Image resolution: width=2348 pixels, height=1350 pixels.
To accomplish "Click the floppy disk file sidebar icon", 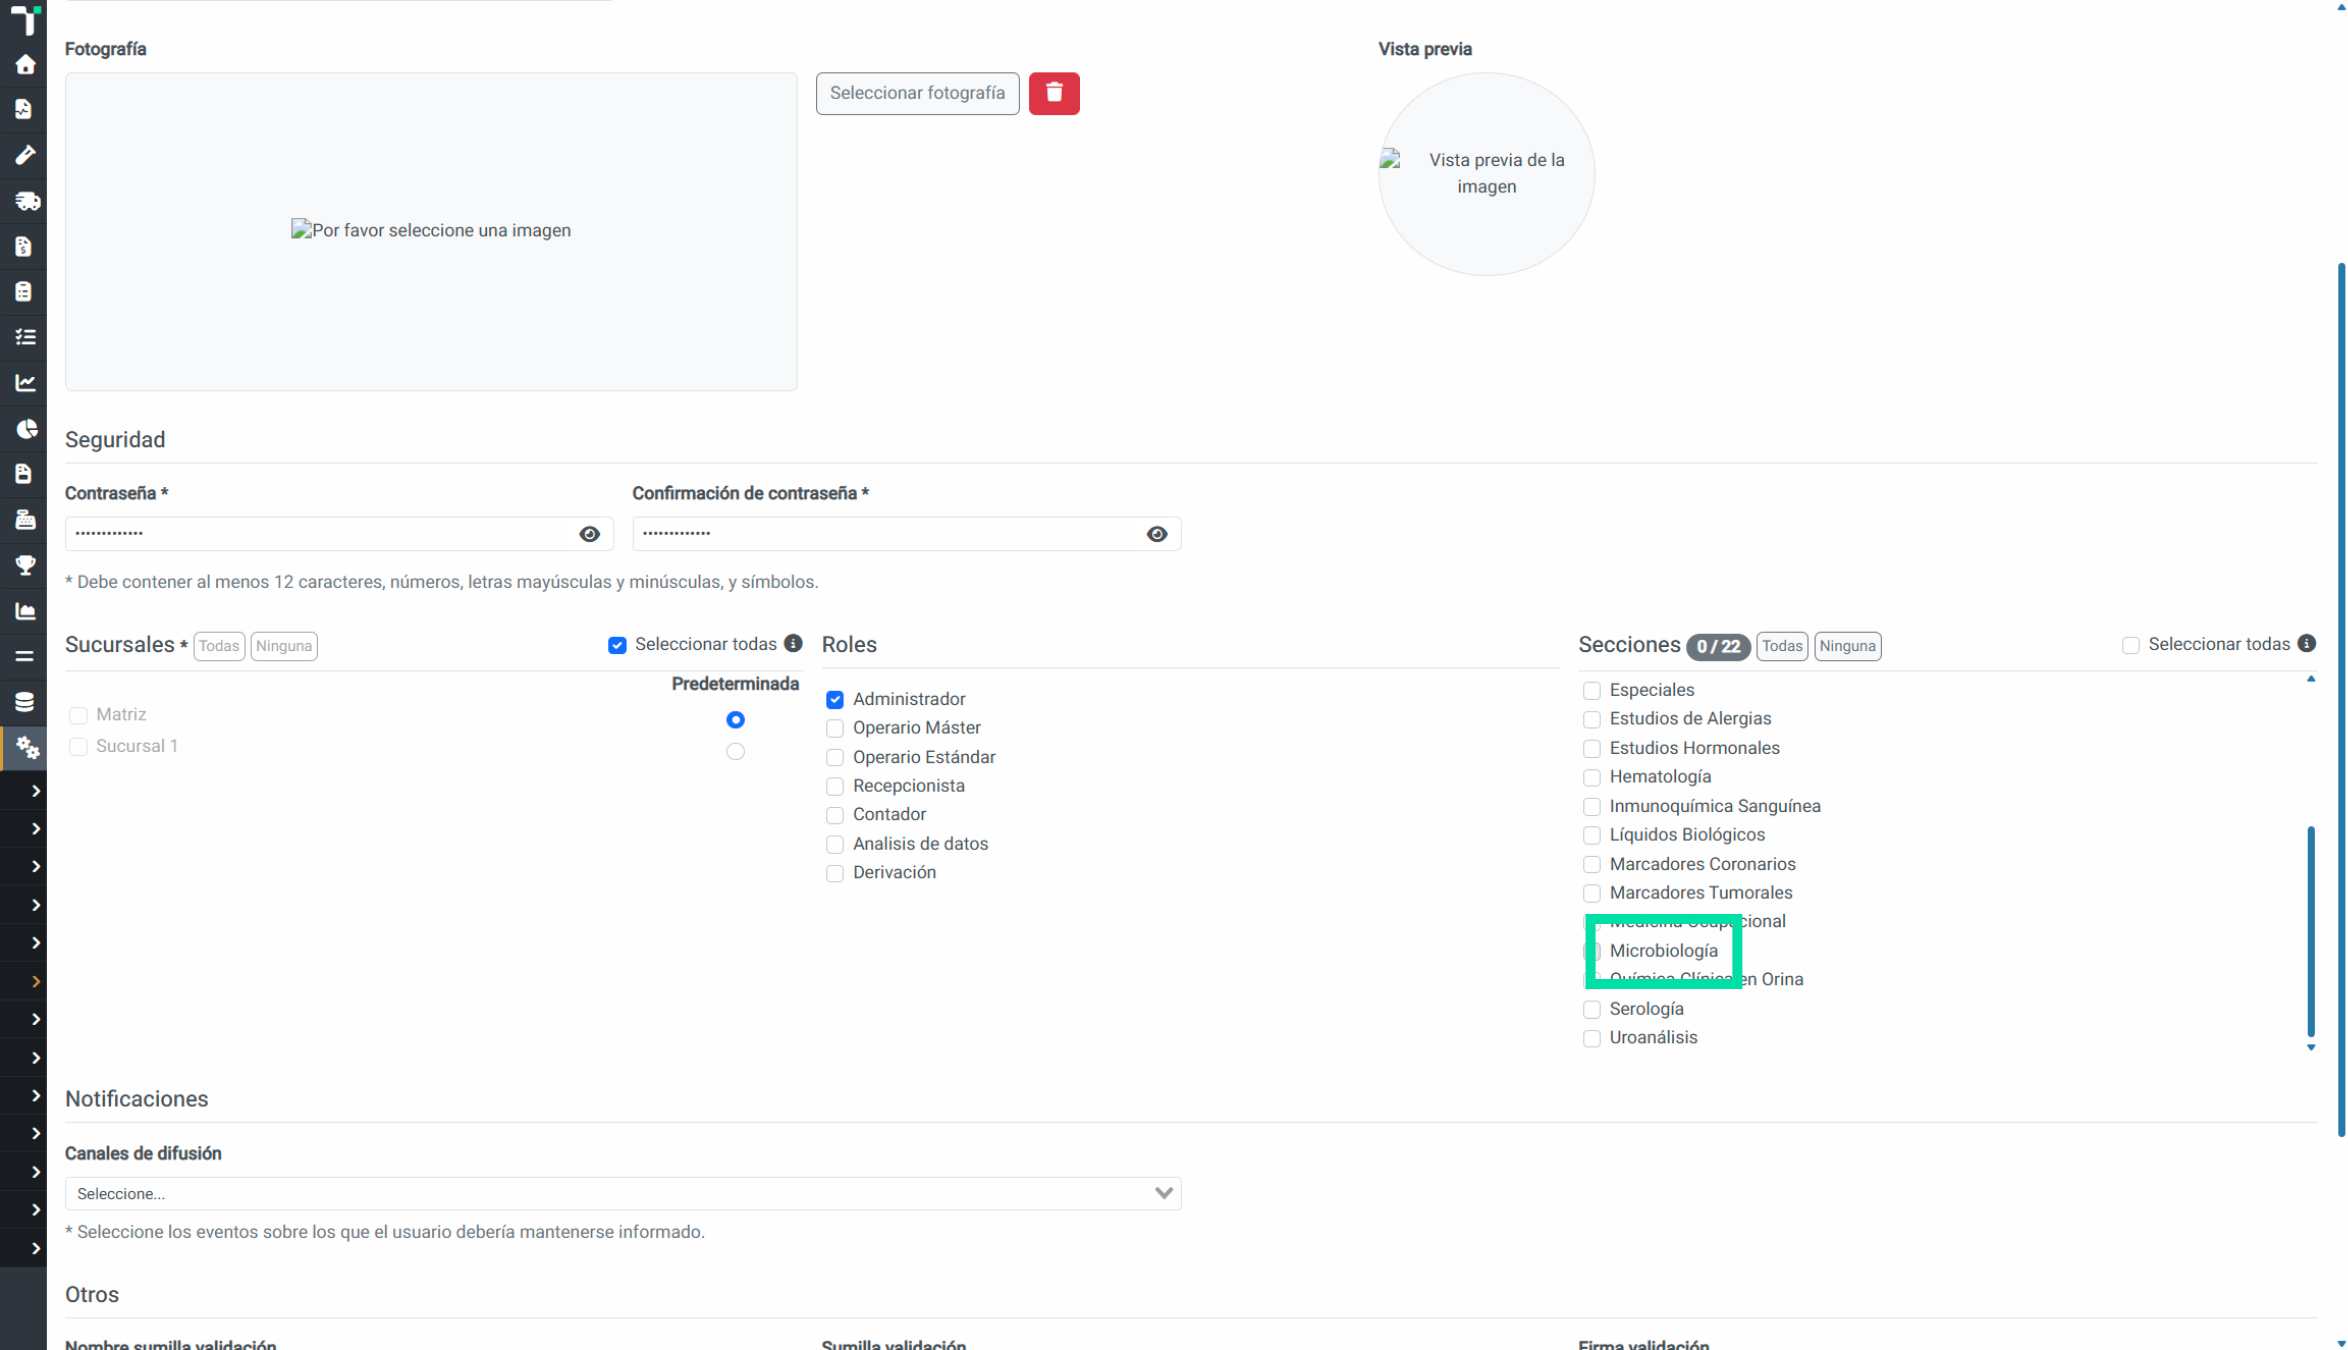I will coord(24,474).
